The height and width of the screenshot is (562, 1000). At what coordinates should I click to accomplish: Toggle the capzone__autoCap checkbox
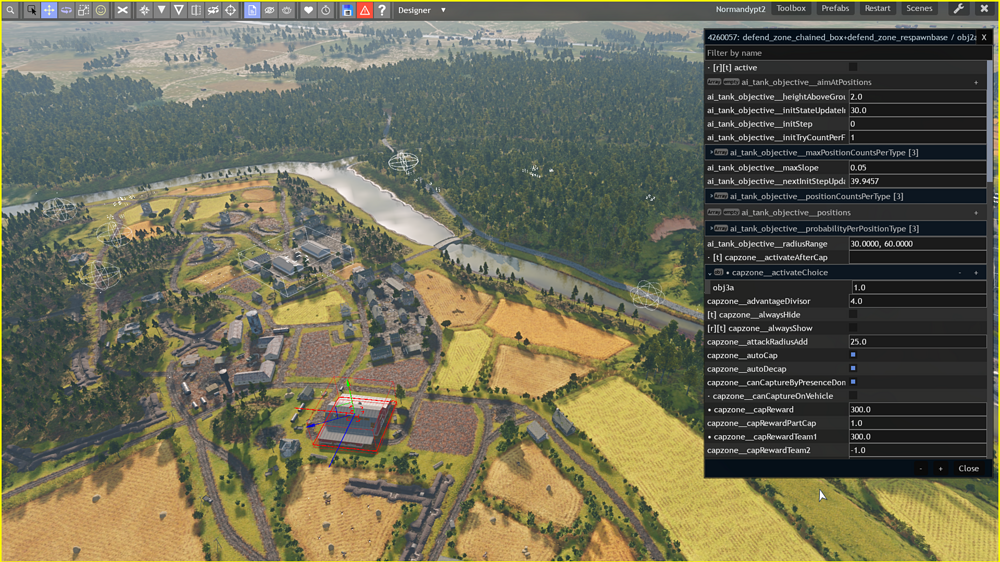[853, 355]
